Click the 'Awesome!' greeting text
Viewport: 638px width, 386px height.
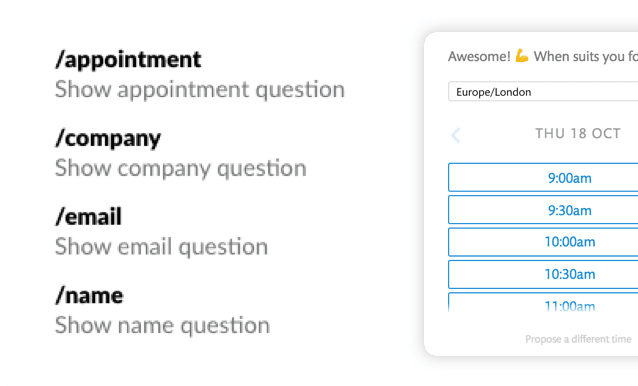pyautogui.click(x=479, y=56)
